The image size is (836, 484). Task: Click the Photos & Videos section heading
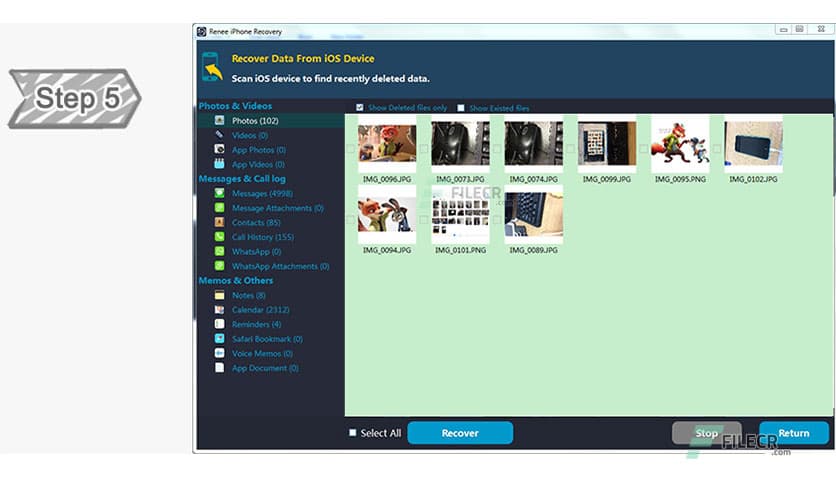click(235, 106)
